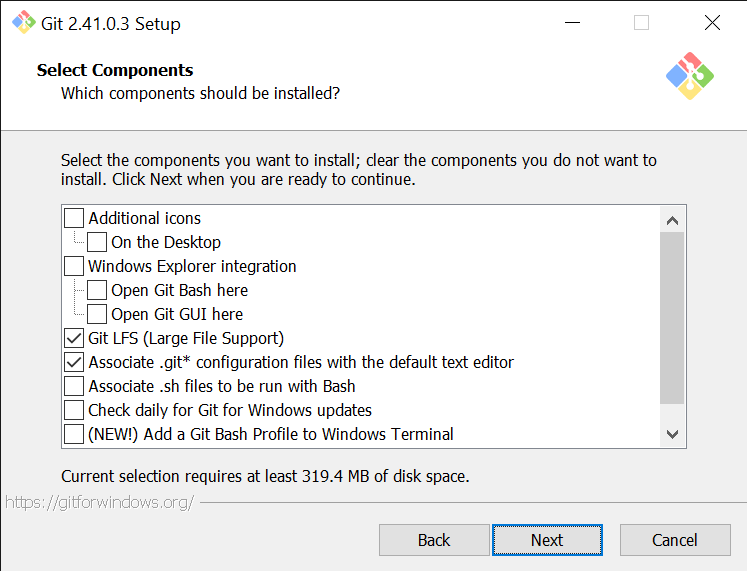Enable Check daily for Git updates
This screenshot has height=571, width=747.
click(74, 410)
